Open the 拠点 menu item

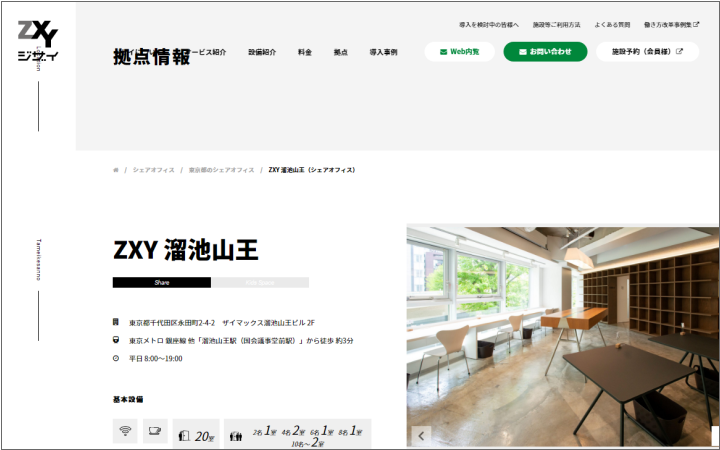341,52
